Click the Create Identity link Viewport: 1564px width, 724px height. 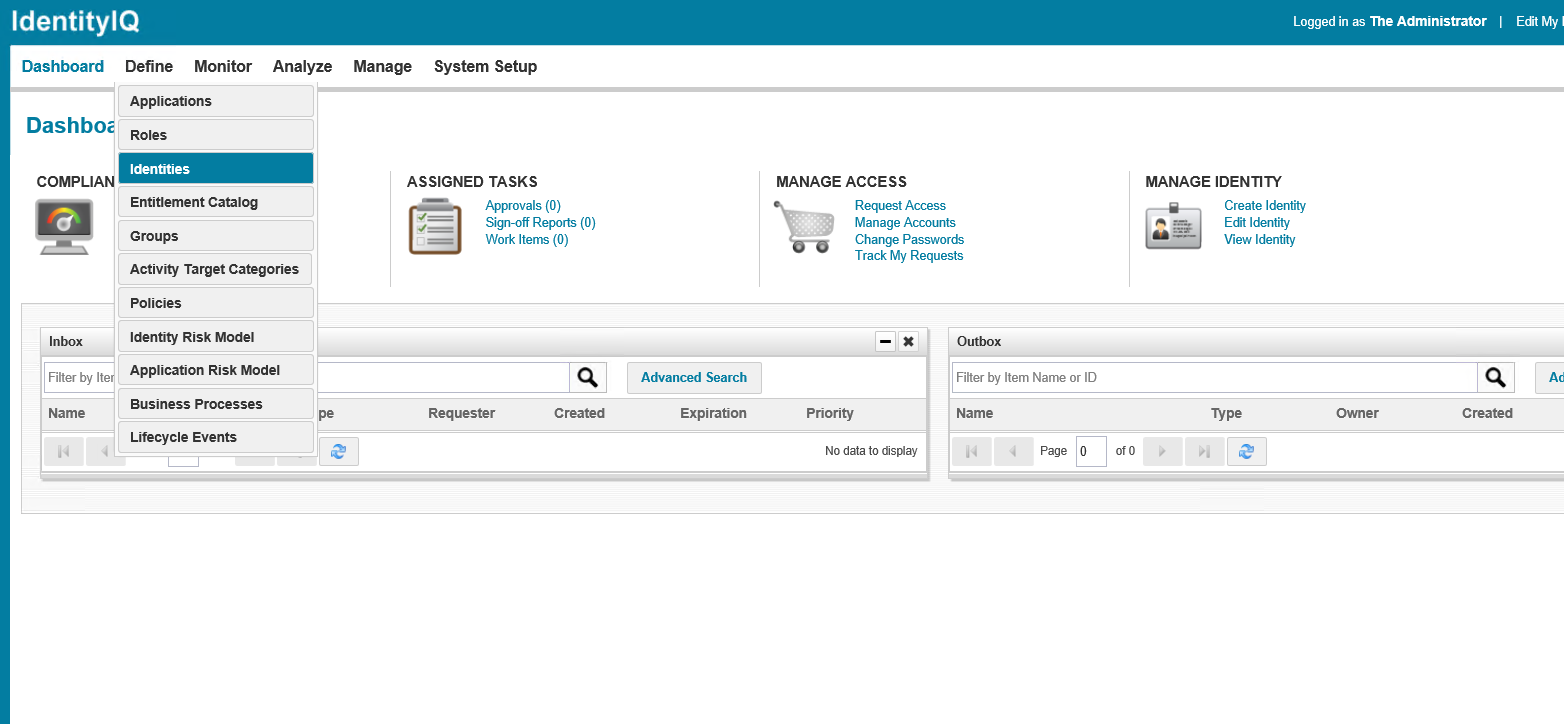[x=1265, y=206]
